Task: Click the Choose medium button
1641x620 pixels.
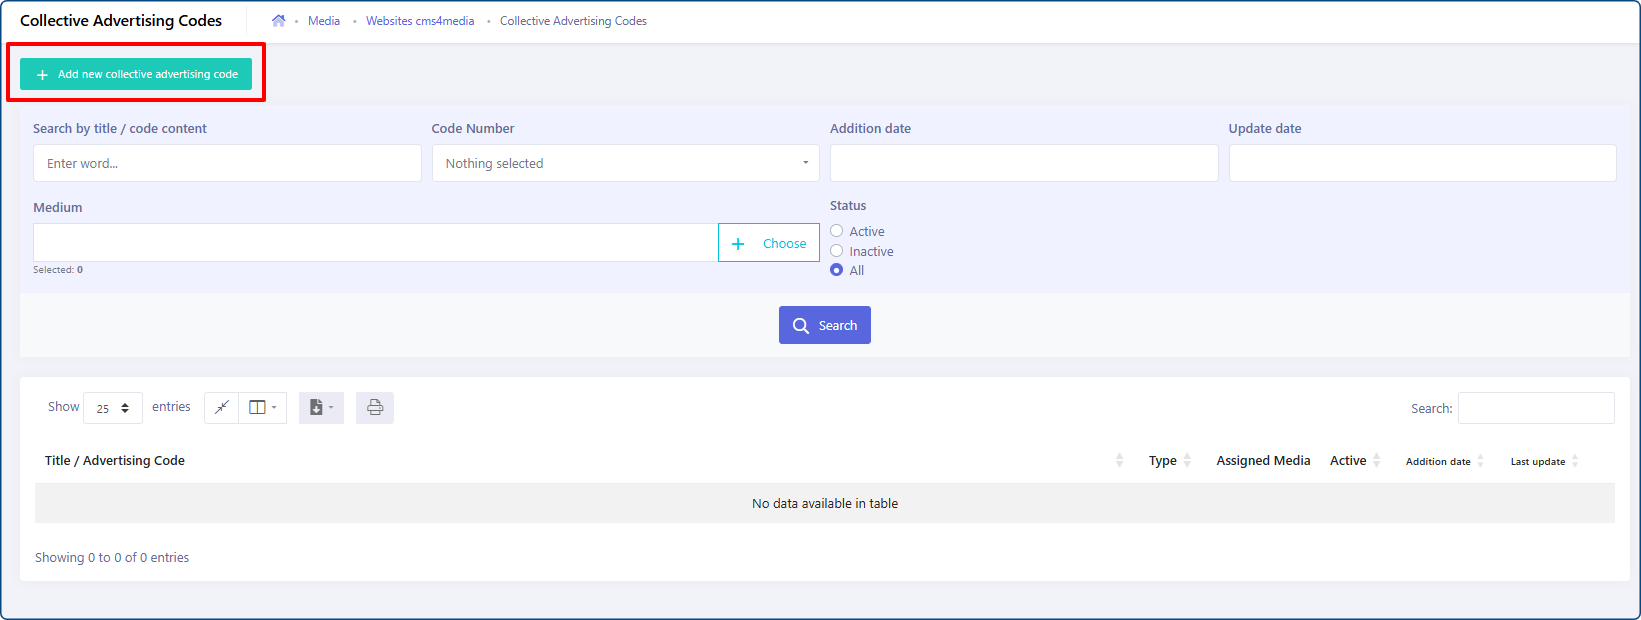Action: click(769, 243)
